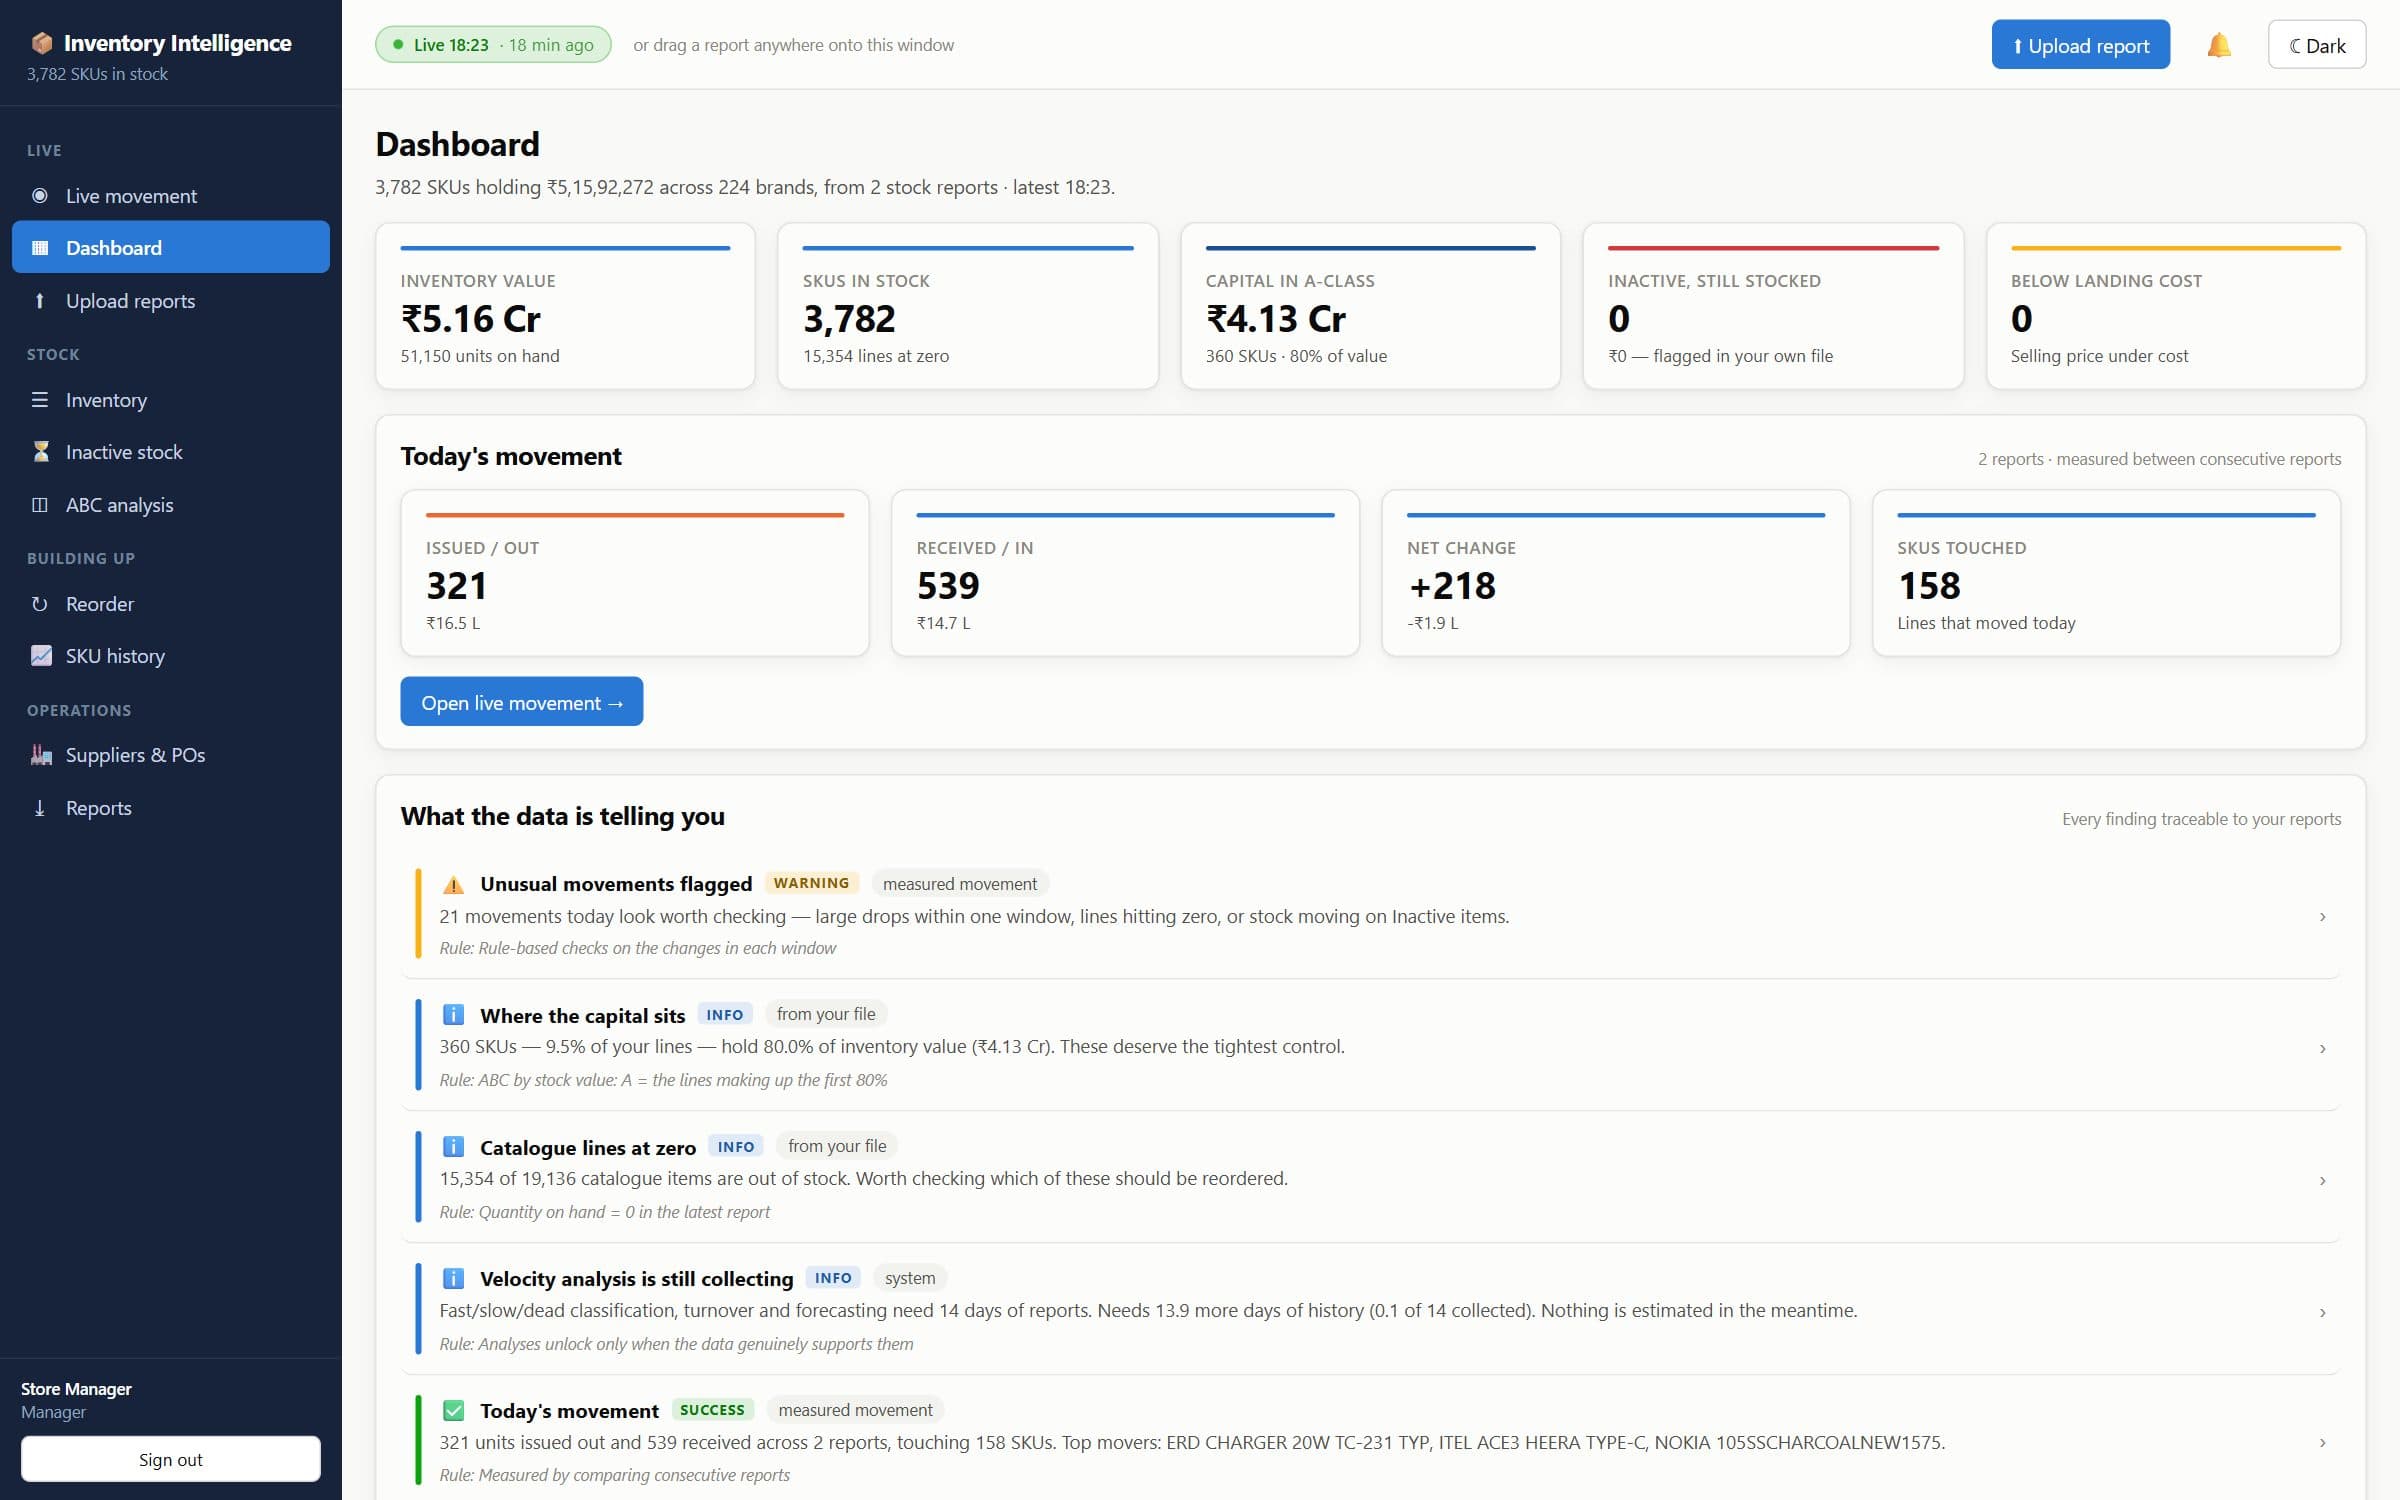2400x1500 pixels.
Task: Click the SUCCESS badge label
Action: [x=712, y=1410]
